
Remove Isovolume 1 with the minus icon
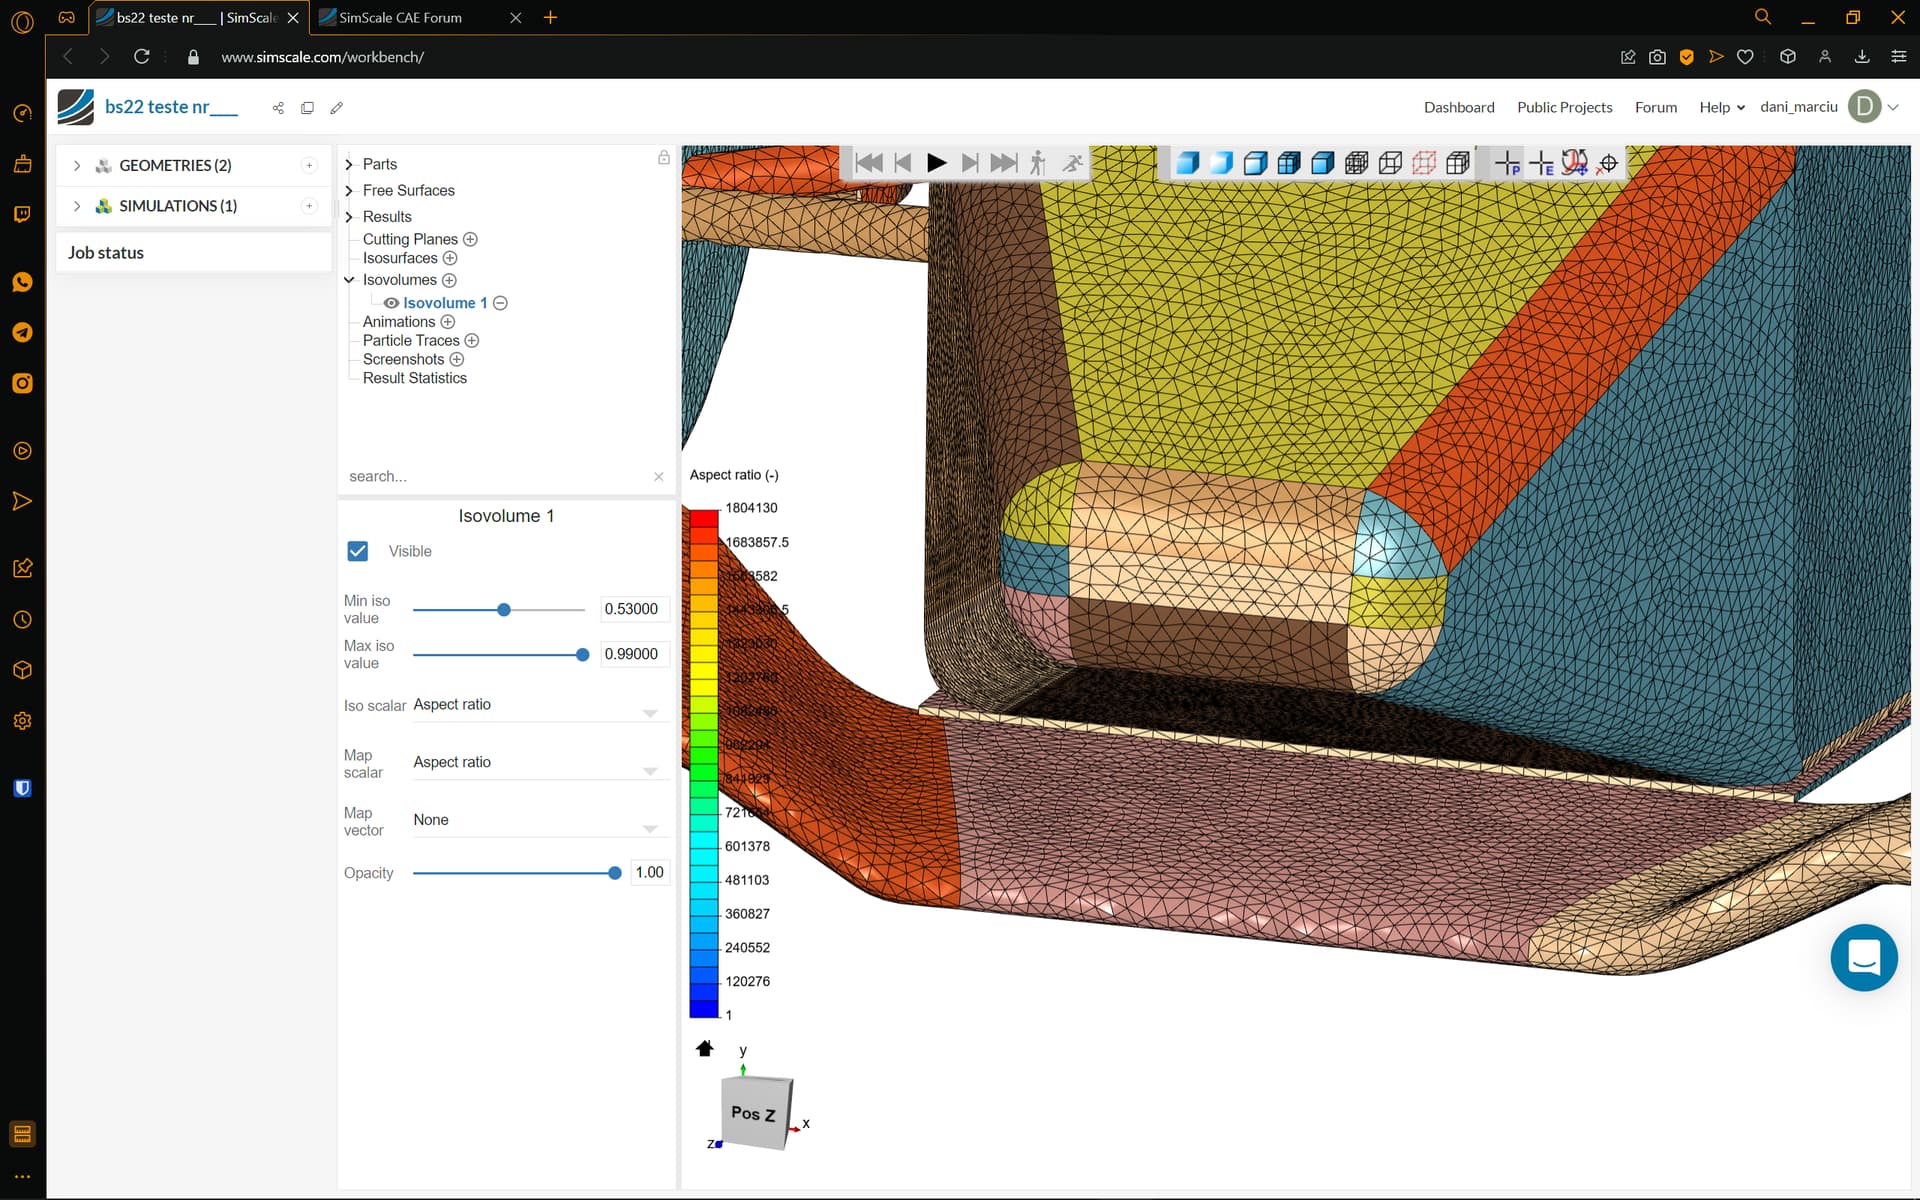[501, 302]
